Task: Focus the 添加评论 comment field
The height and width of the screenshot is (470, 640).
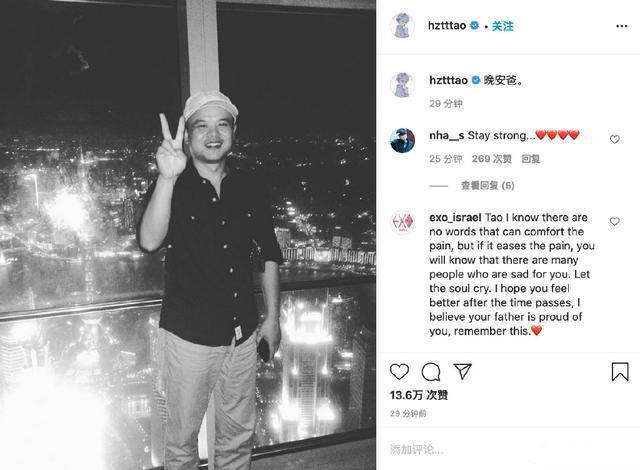Action: click(508, 449)
